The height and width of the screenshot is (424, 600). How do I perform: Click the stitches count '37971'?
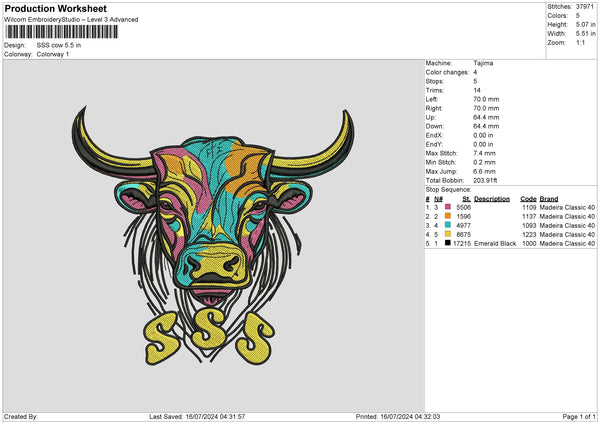(585, 7)
